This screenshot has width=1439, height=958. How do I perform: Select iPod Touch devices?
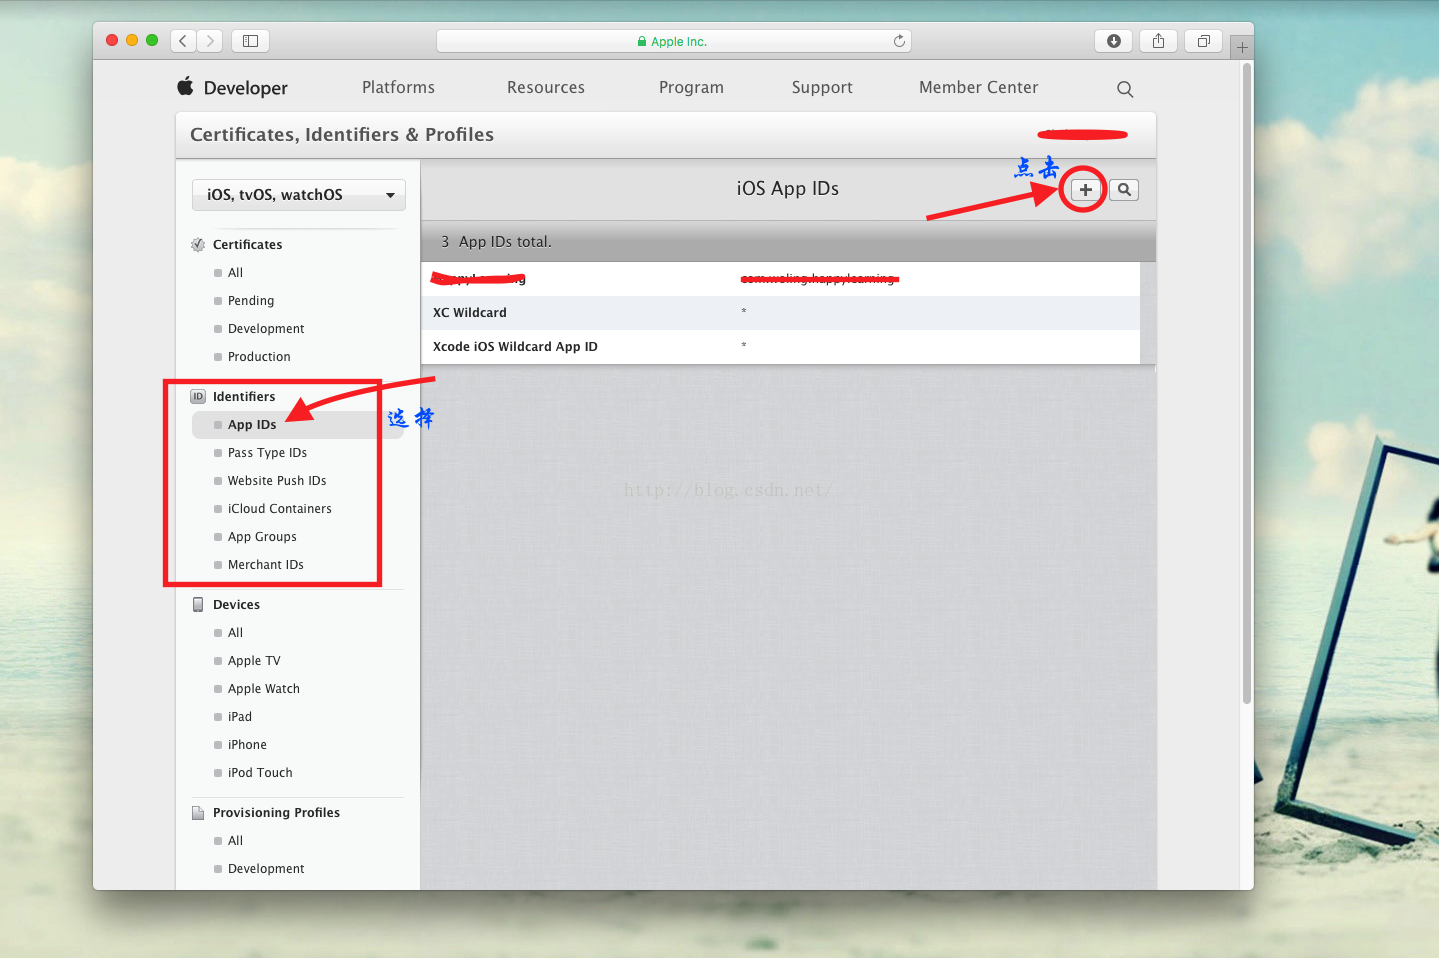pyautogui.click(x=260, y=773)
